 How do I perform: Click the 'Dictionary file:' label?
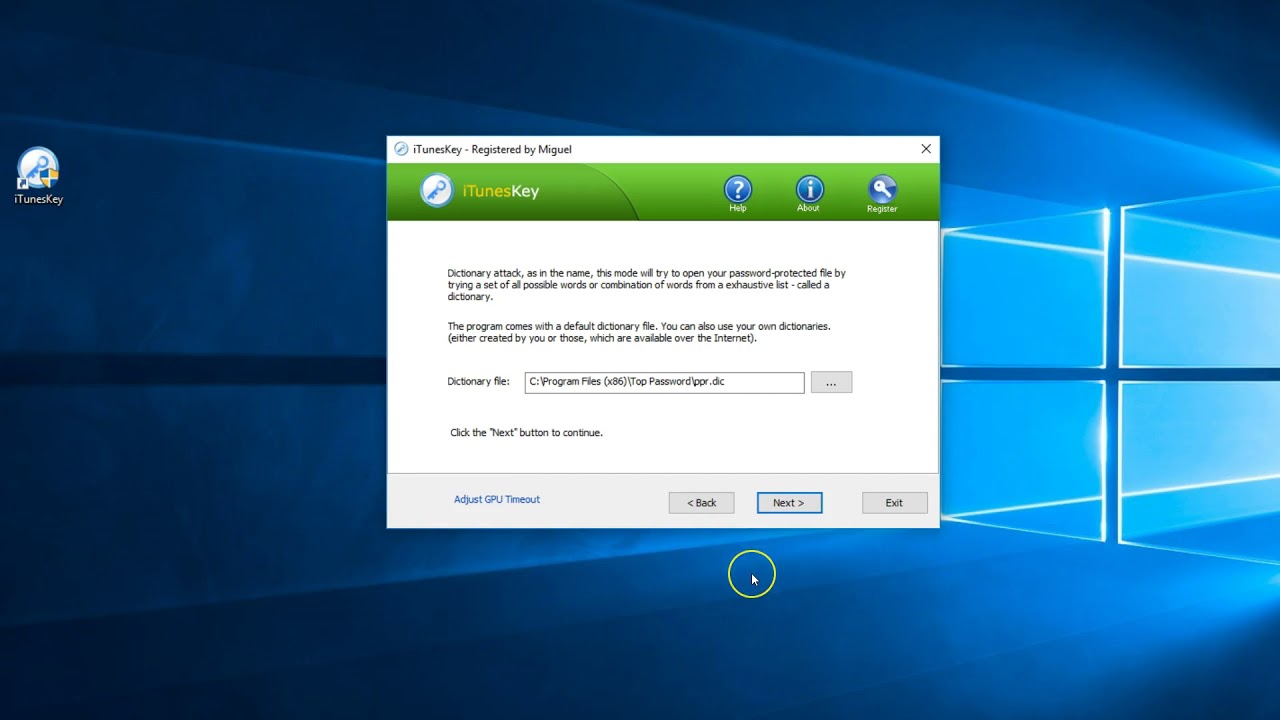[x=478, y=381]
